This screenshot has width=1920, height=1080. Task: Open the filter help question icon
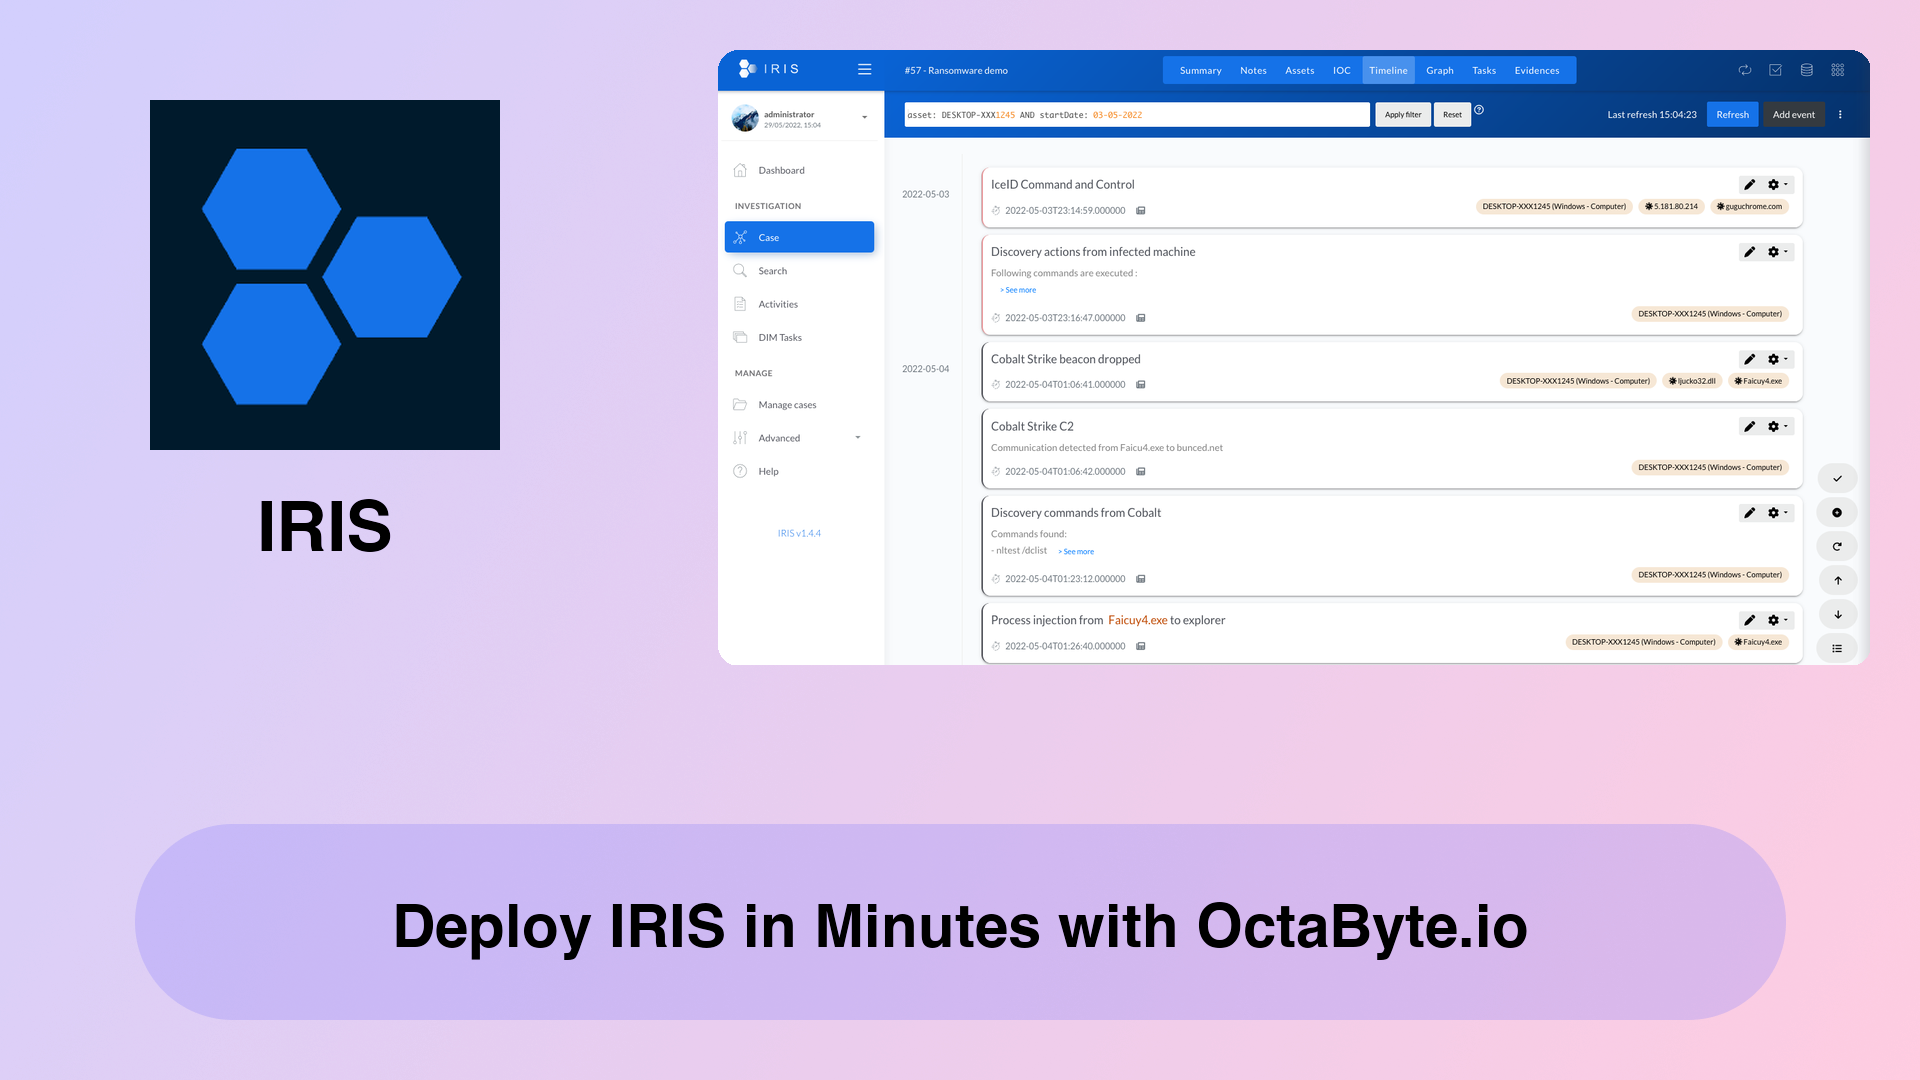(x=1479, y=110)
